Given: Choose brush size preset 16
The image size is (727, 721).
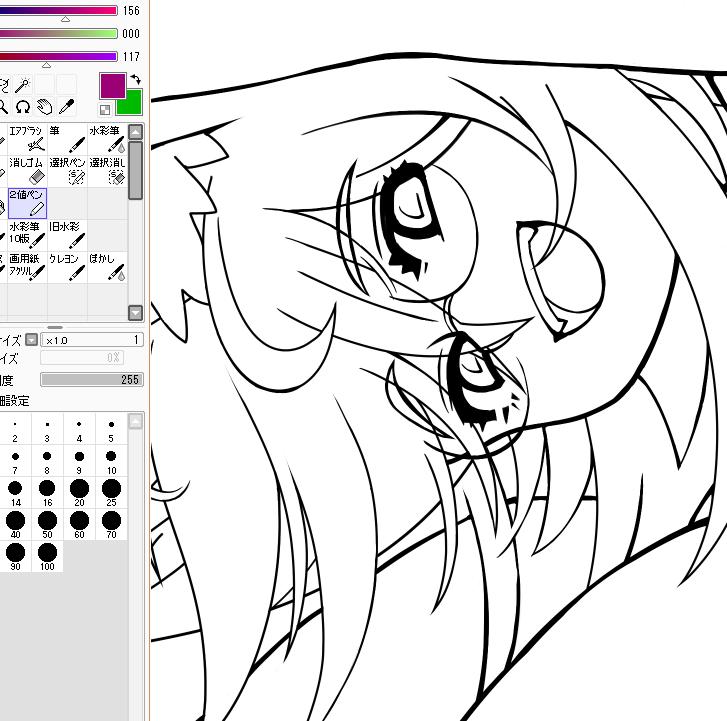Looking at the screenshot, I should [47, 494].
